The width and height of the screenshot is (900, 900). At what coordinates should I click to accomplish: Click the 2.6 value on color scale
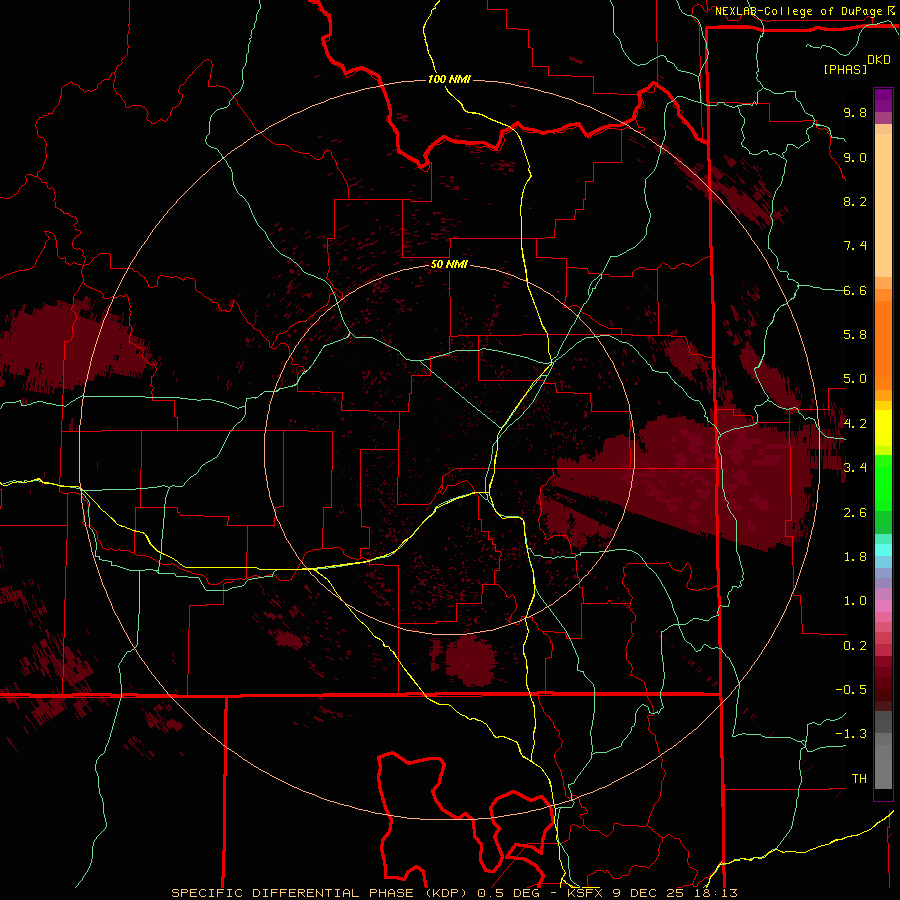coord(855,512)
